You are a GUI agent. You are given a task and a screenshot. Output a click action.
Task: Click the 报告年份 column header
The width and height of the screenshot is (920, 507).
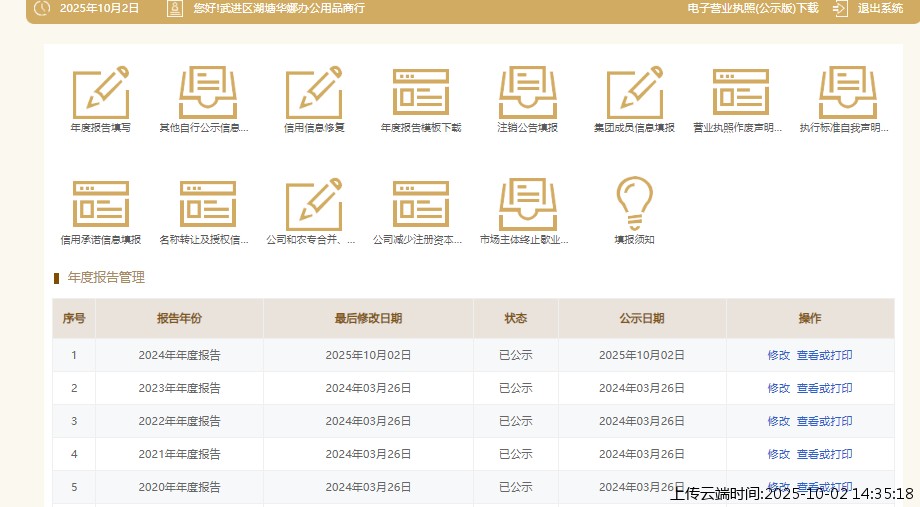click(x=179, y=319)
